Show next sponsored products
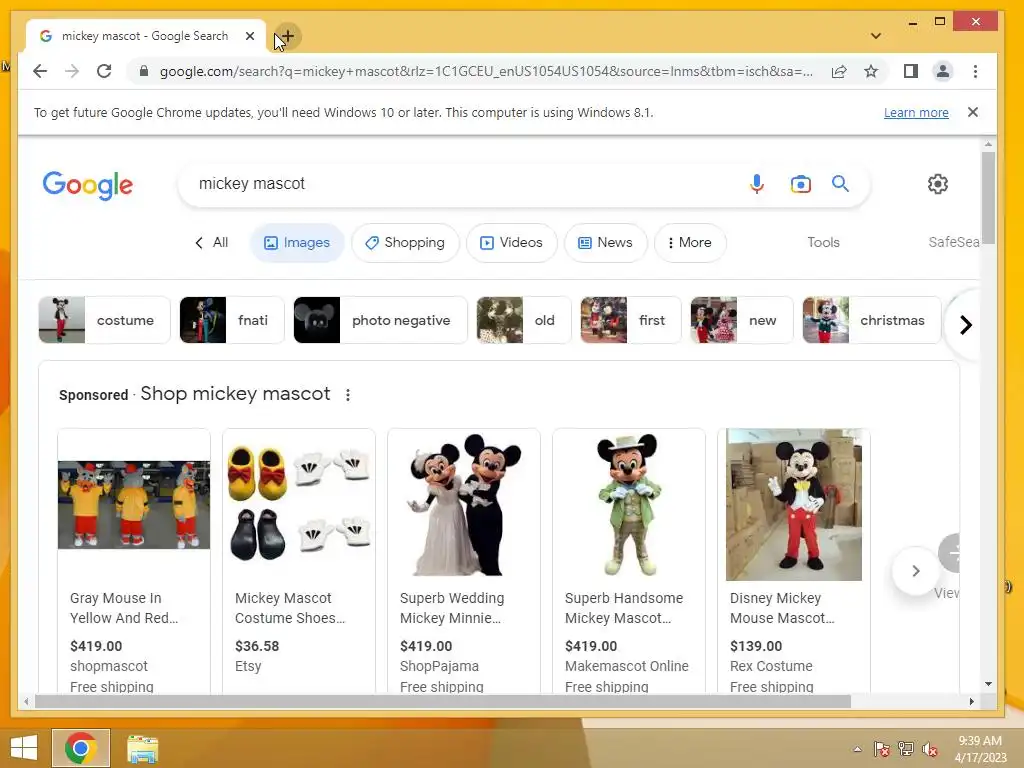Screen dimensions: 1024x768 [916, 571]
